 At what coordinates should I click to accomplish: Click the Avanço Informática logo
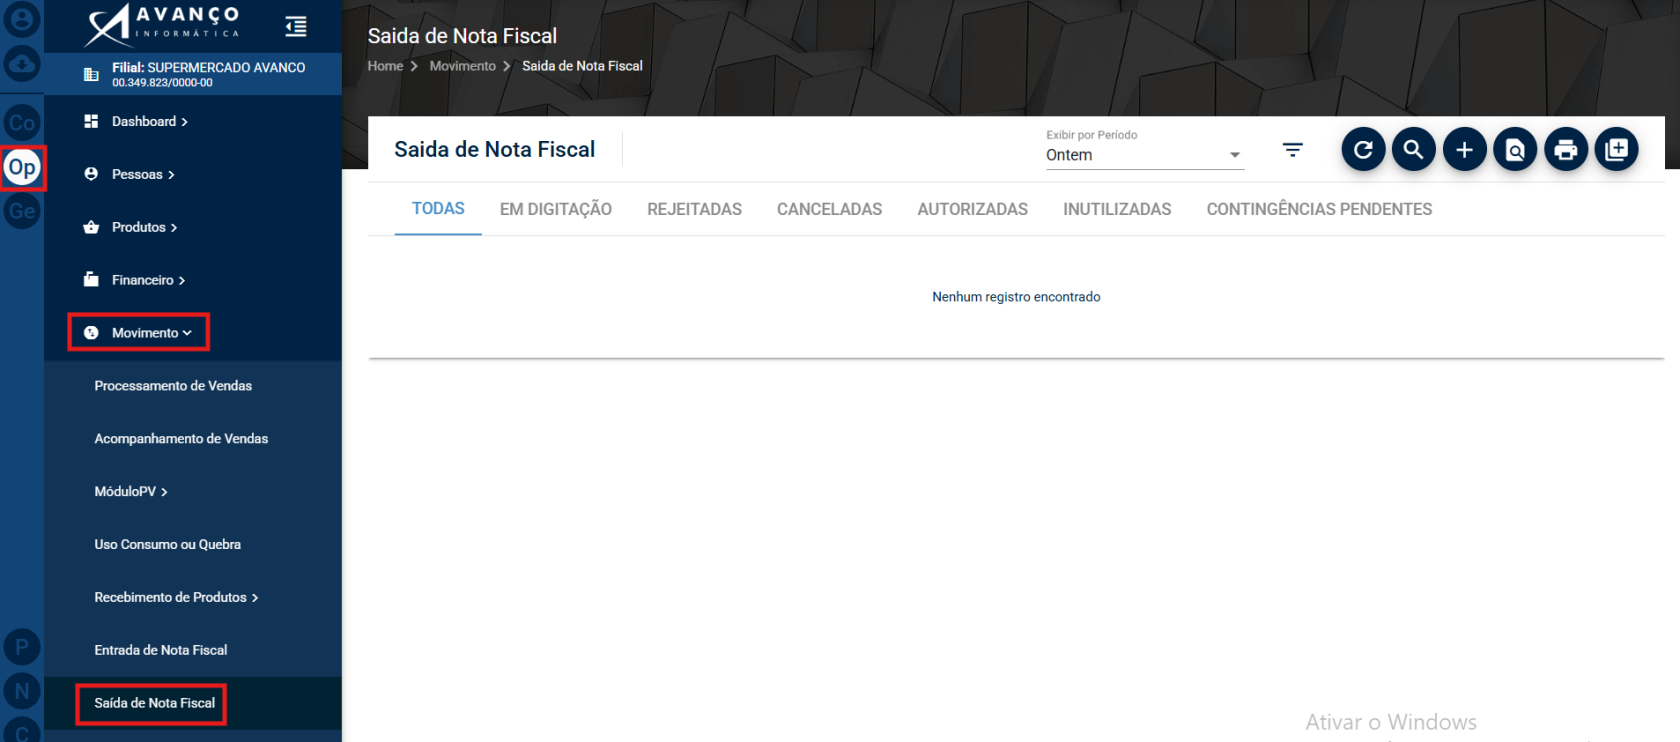tap(164, 25)
